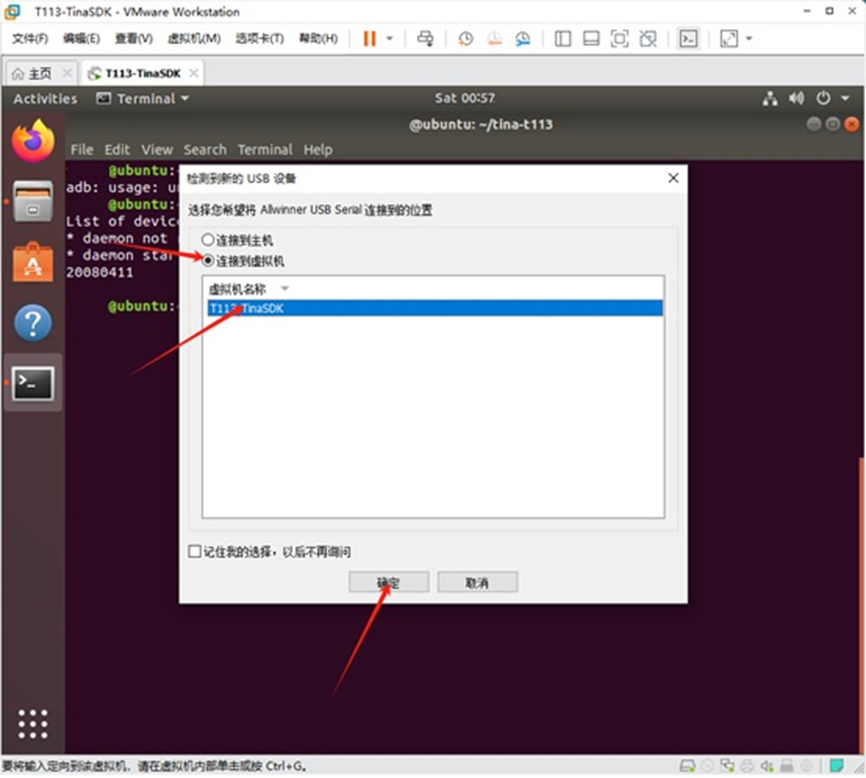
Task: Pause the virtual machine with the orange pause icon
Action: [369, 39]
